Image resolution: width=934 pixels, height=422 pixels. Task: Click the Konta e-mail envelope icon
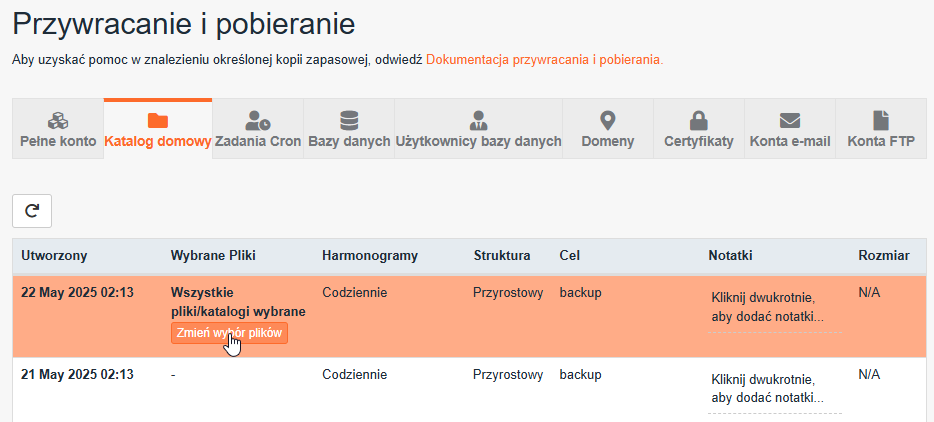coord(790,121)
